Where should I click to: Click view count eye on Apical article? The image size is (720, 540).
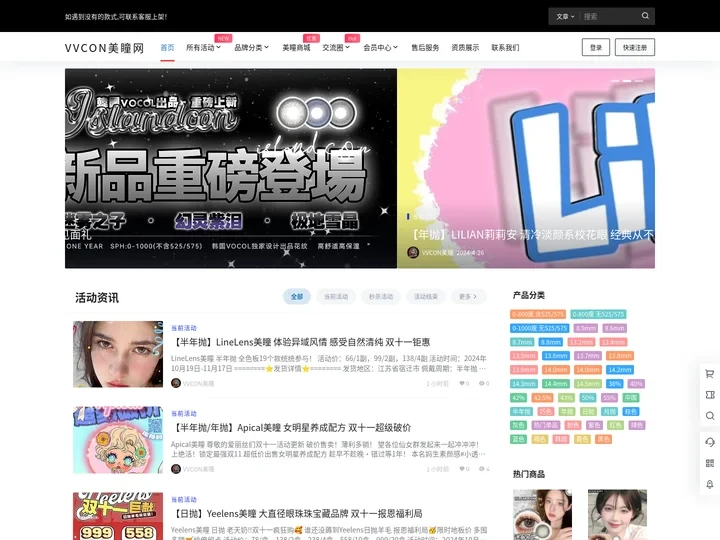(x=481, y=469)
